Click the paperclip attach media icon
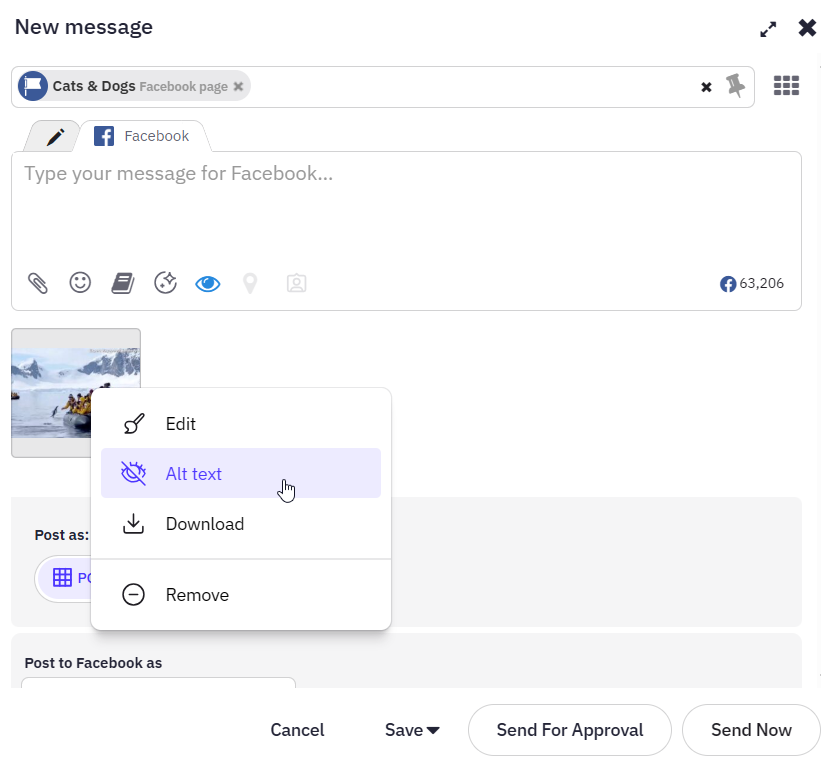 click(x=37, y=283)
